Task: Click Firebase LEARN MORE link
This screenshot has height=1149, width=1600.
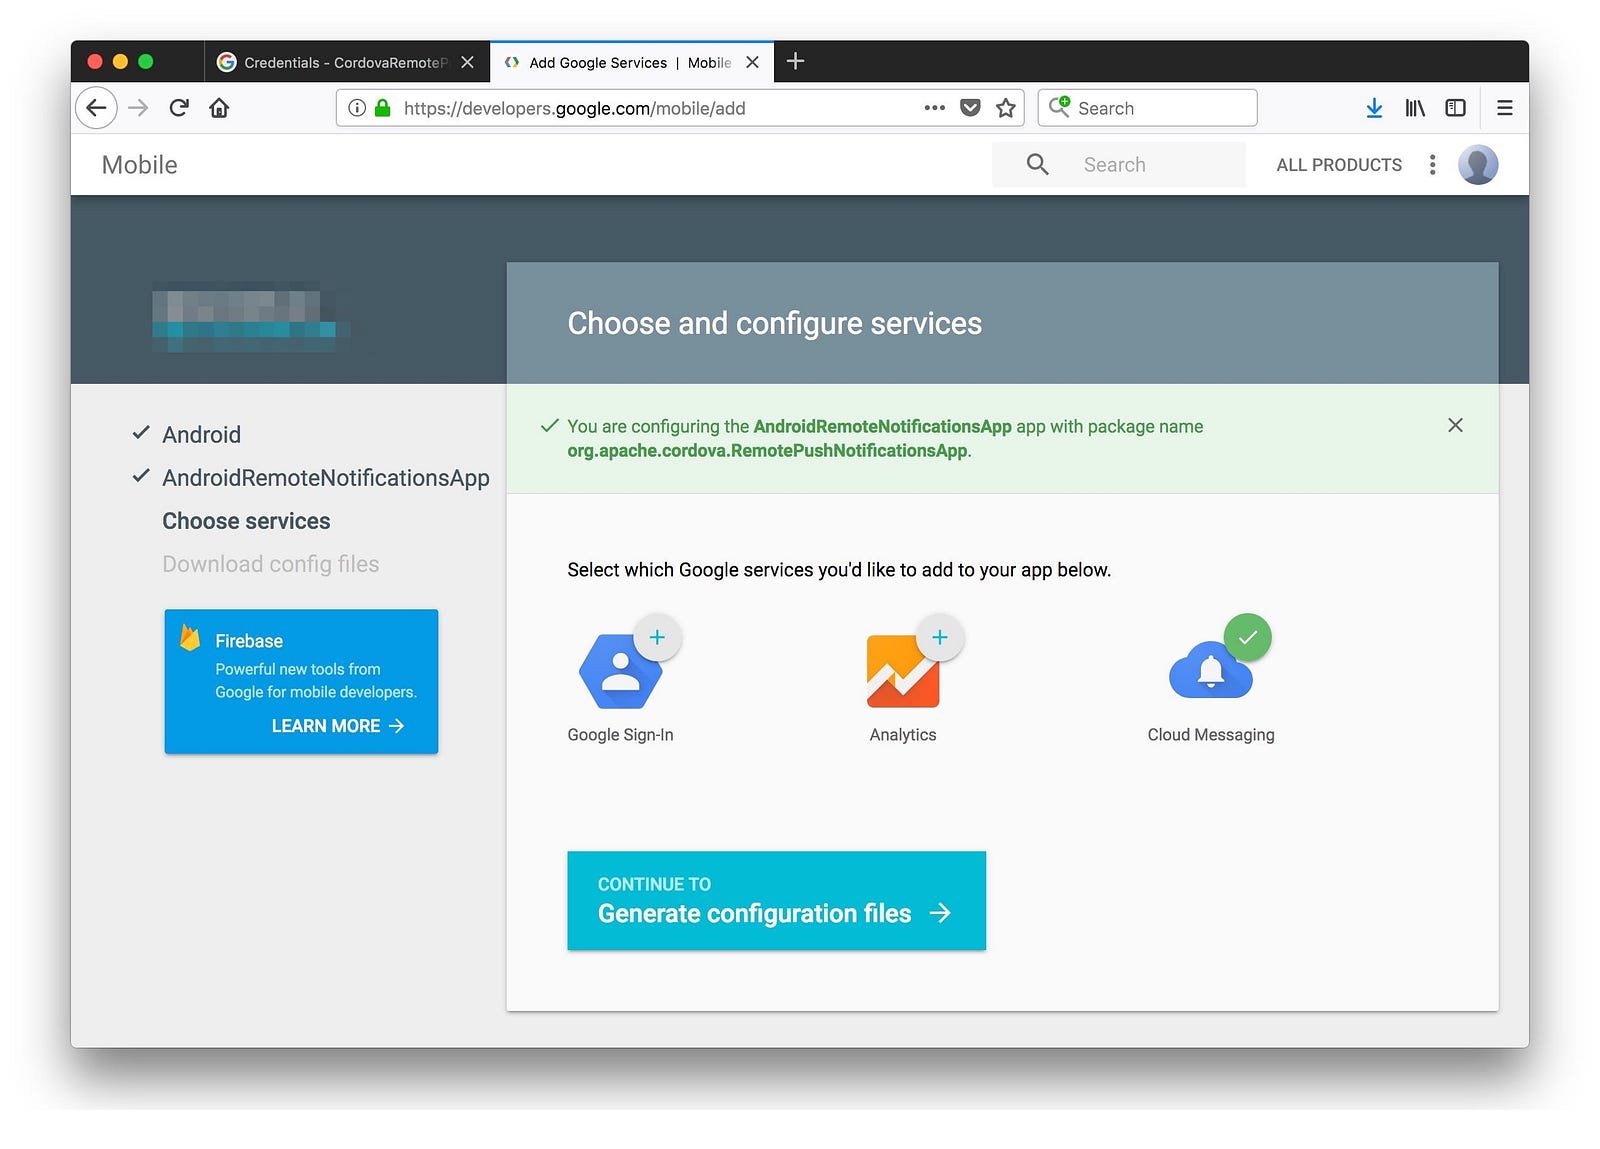Action: (x=337, y=726)
